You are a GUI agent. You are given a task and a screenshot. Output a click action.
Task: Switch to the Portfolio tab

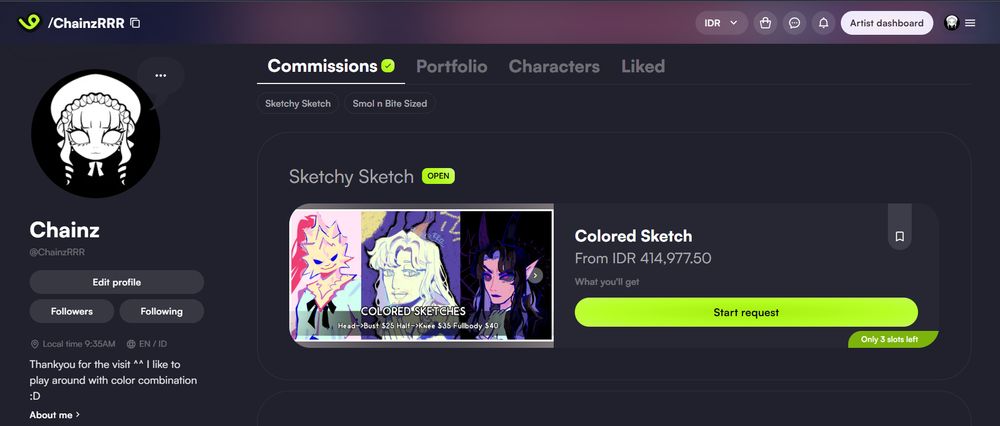pos(452,66)
